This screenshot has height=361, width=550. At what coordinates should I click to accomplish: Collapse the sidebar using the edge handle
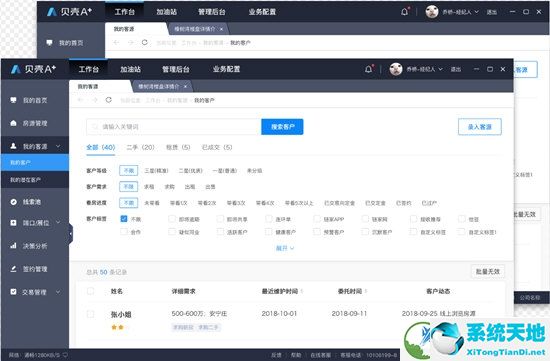pos(71,233)
